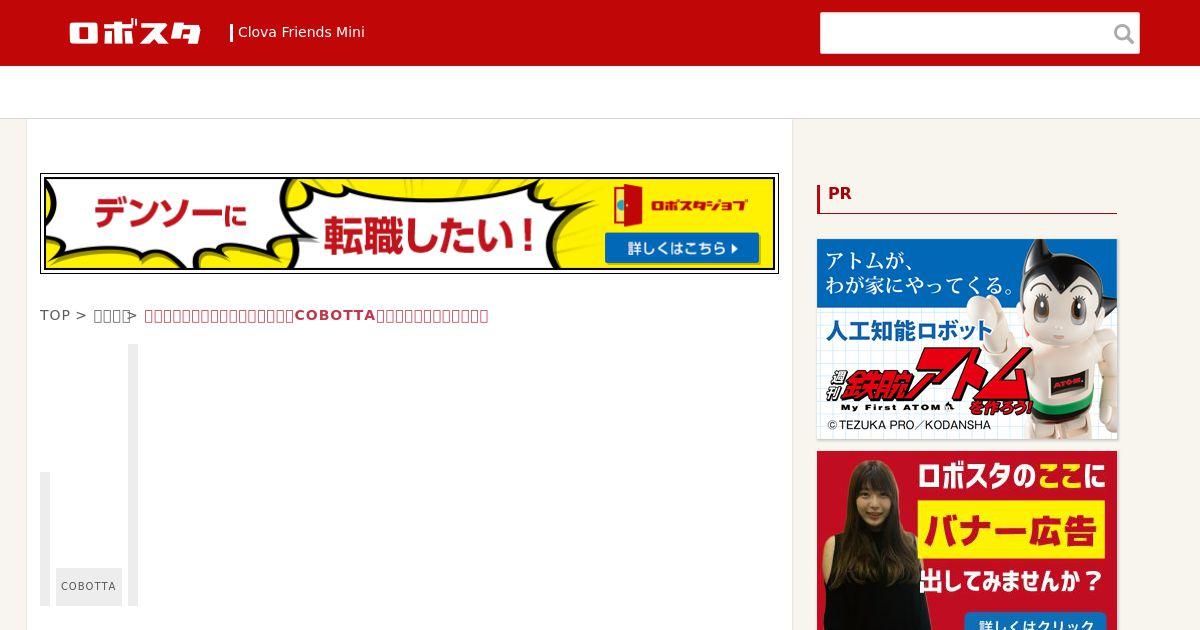Screen dimensions: 1200x630
Task: Click the ロボスタジョブ logo in banner
Action: coord(682,205)
